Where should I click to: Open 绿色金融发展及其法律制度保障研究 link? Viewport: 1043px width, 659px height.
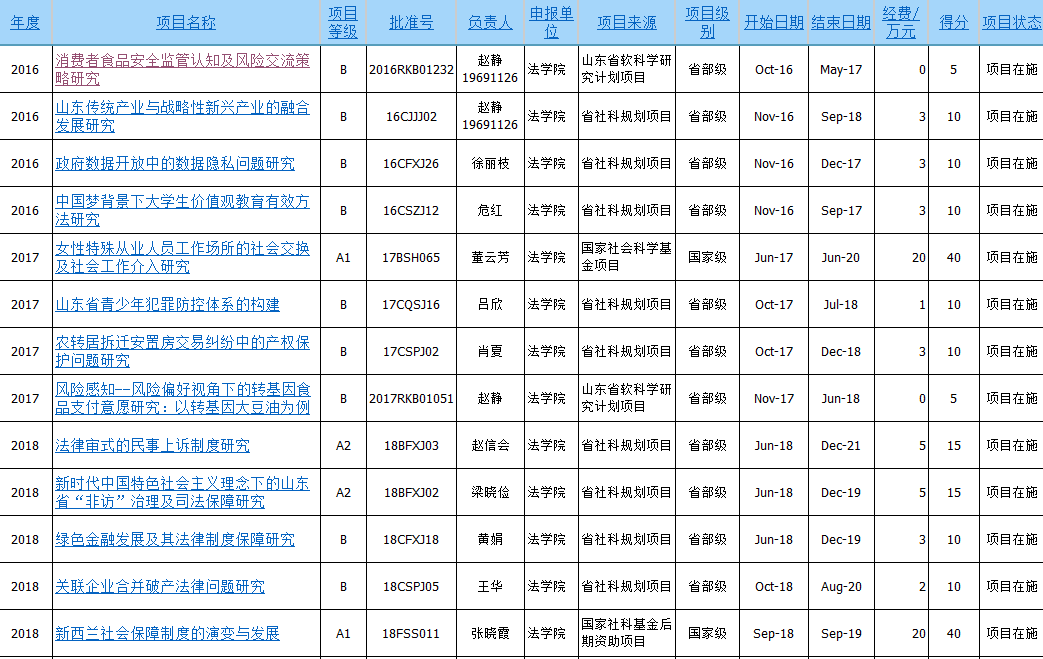(175, 540)
